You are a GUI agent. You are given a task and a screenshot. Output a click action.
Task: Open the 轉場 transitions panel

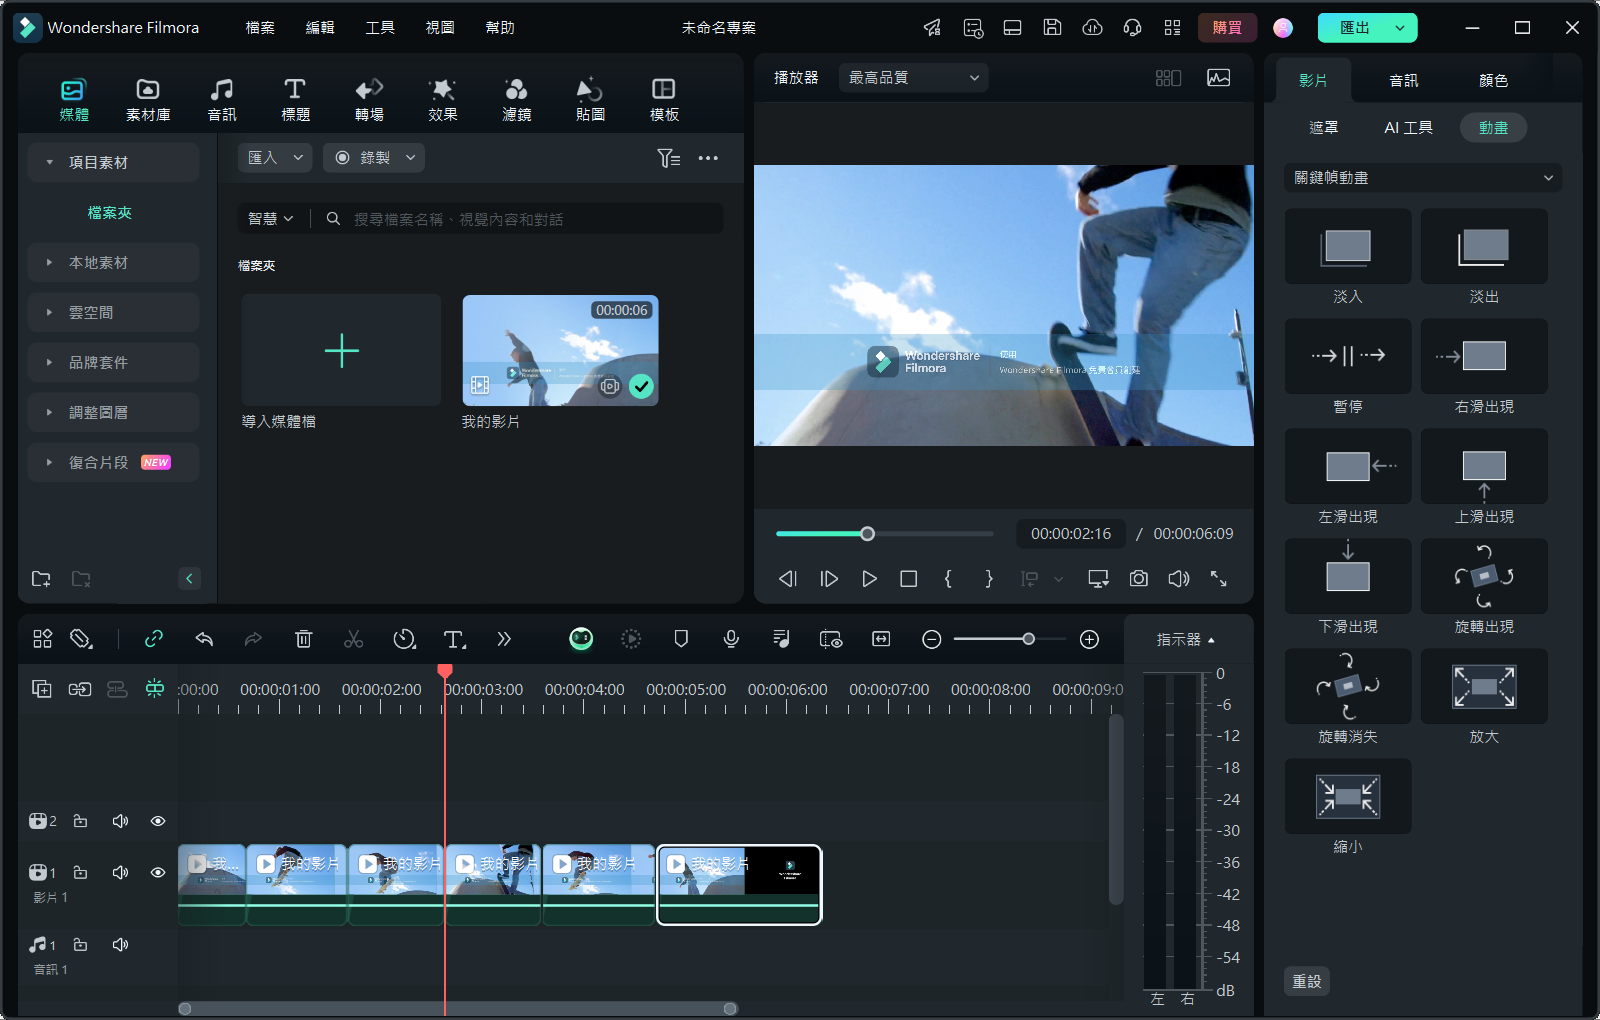click(x=369, y=100)
